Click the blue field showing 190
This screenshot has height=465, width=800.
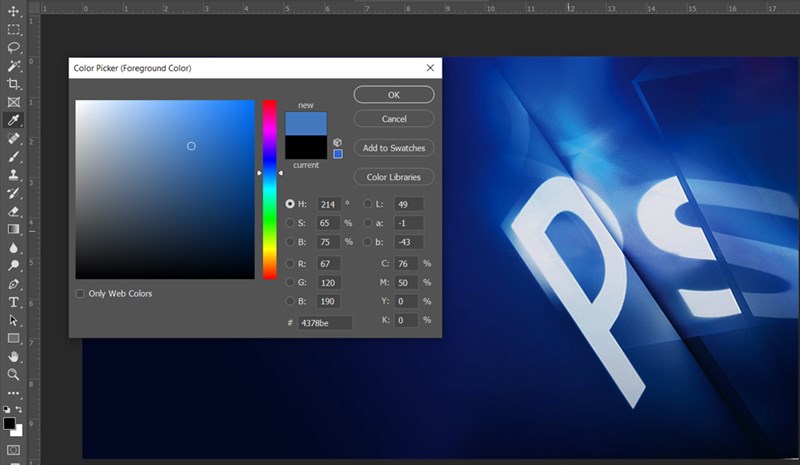329,301
